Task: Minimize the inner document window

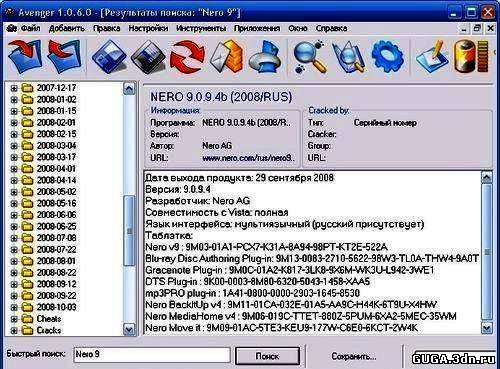Action: pos(464,29)
